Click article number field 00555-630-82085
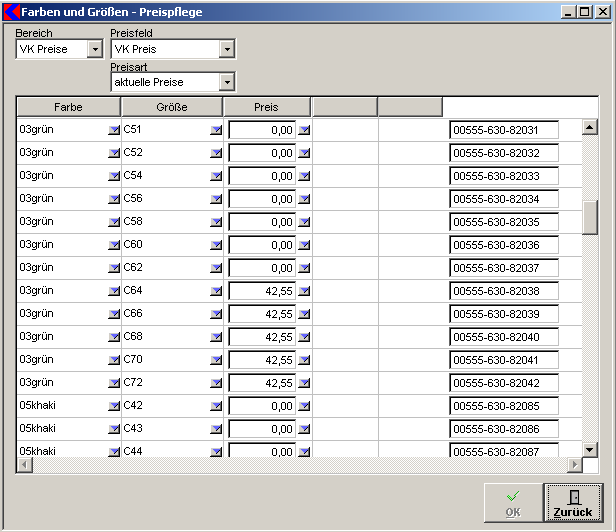The height and width of the screenshot is (532, 616). point(504,406)
